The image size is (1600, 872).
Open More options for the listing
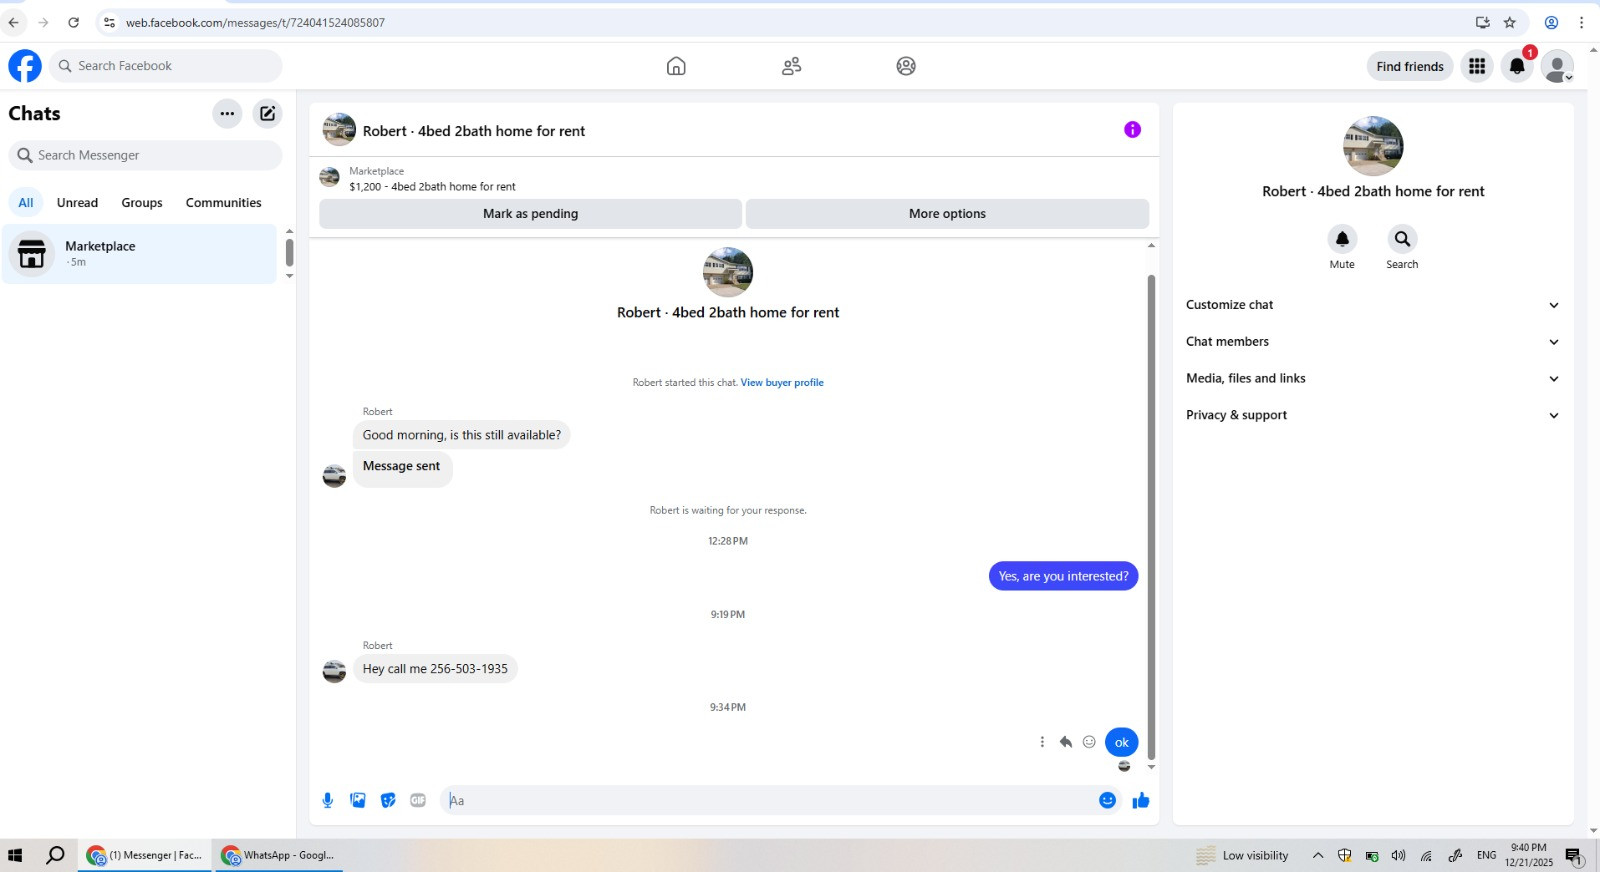[x=947, y=214]
